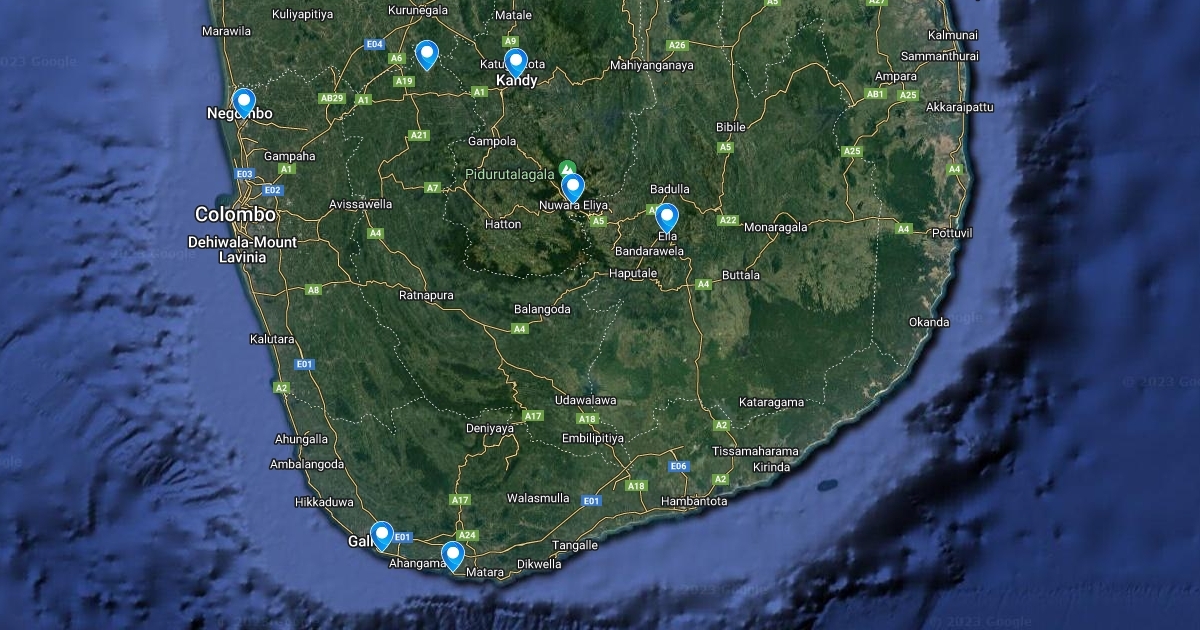Click the A26 road shield

(677, 45)
